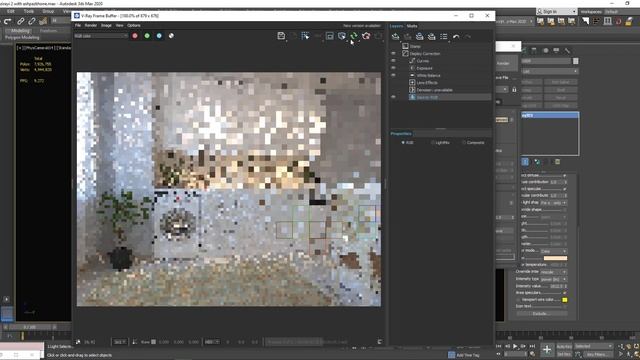Screen dimensions: 640x360
Task: Open the Override intensity dropdown
Action: (x=553, y=272)
